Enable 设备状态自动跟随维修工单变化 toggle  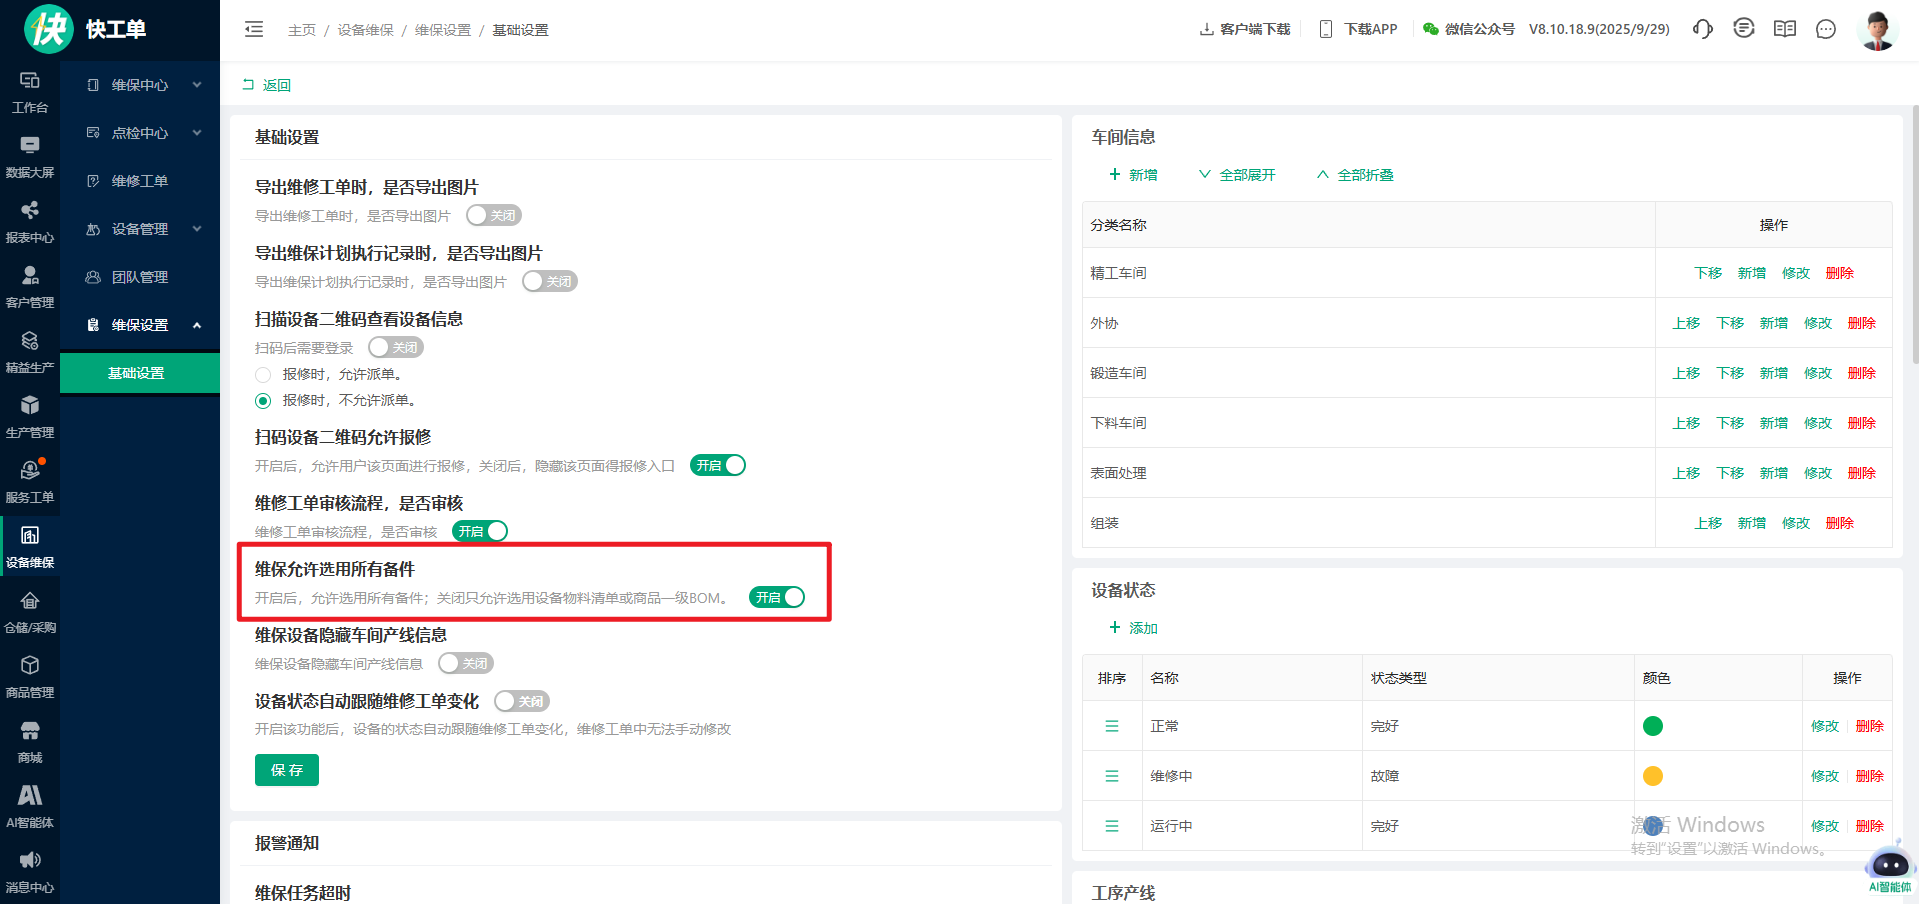522,701
